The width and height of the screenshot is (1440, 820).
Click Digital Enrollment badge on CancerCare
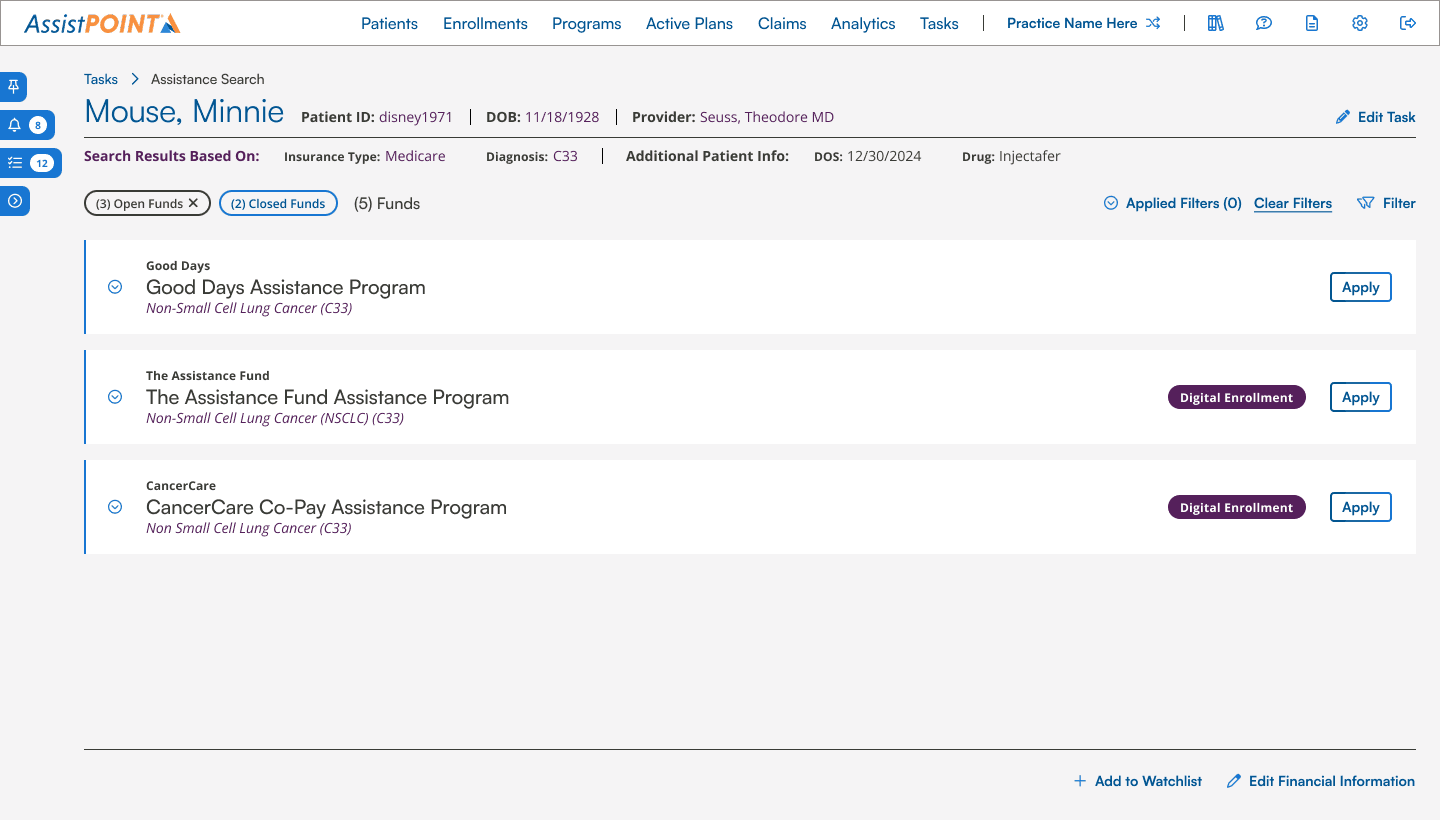[x=1237, y=507]
